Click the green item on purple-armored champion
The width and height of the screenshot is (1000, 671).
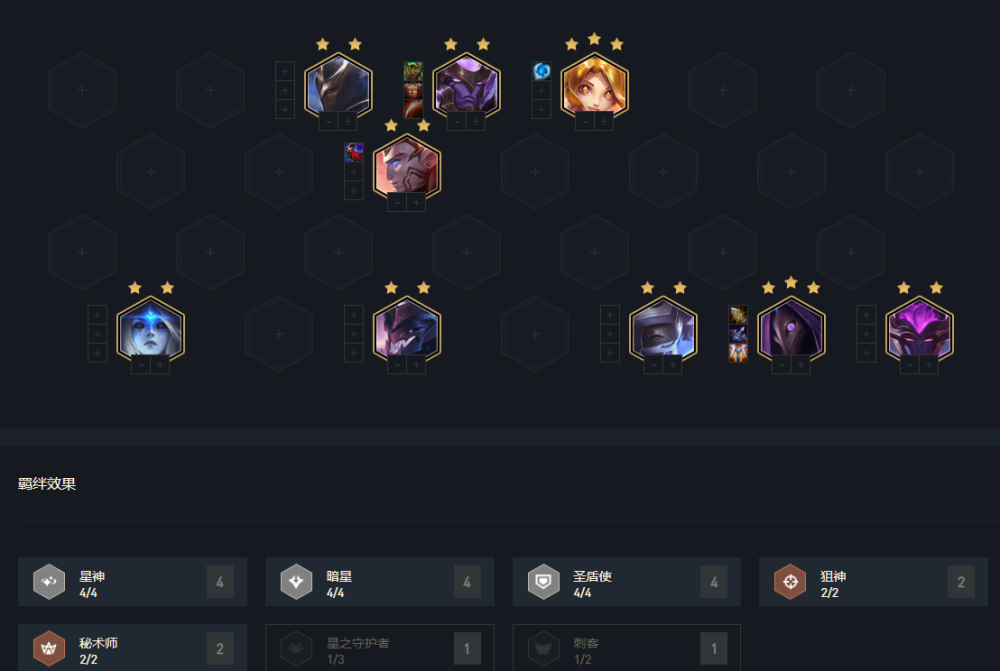(x=413, y=71)
